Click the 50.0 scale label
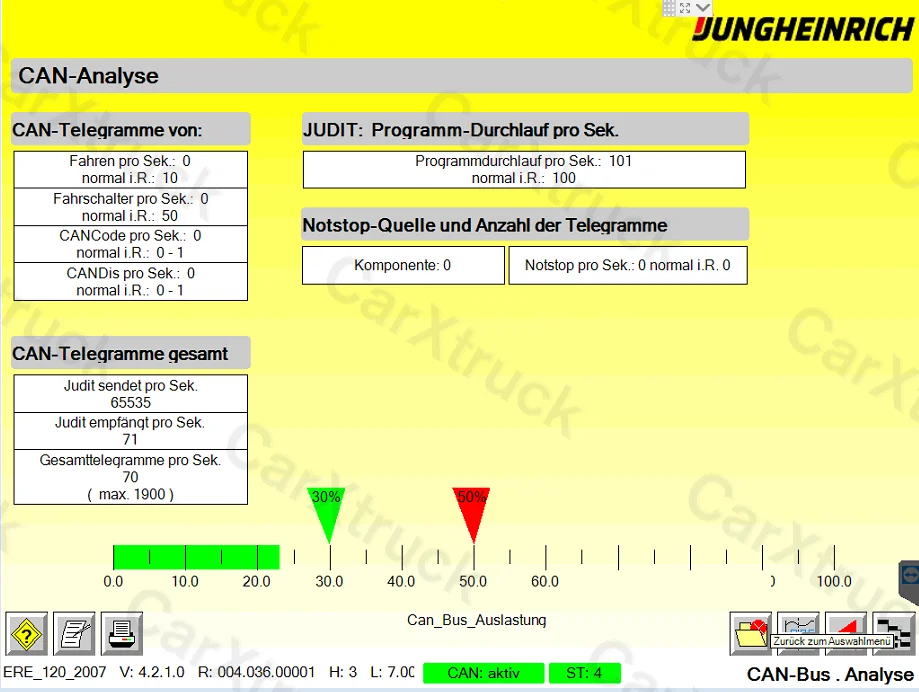 coord(473,581)
